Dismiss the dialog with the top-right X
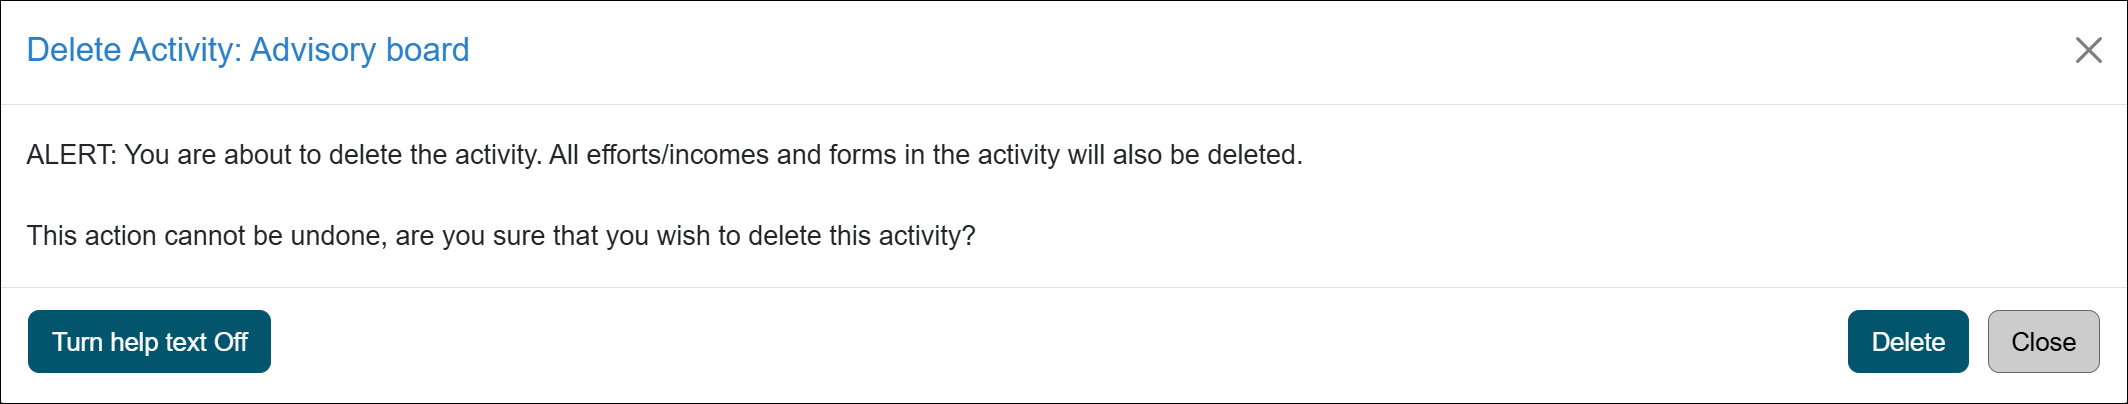The width and height of the screenshot is (2128, 404). coord(2088,50)
